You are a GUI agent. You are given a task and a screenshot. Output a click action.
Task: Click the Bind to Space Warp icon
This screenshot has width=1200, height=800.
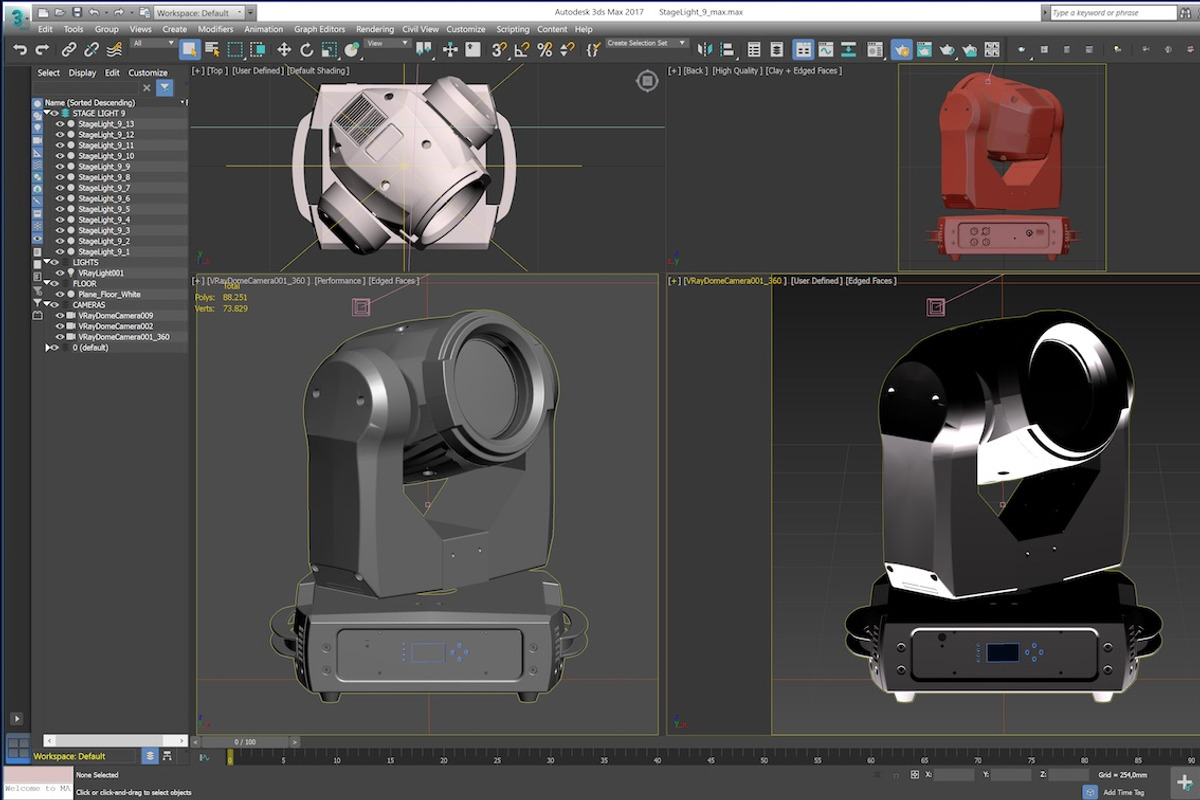[114, 49]
